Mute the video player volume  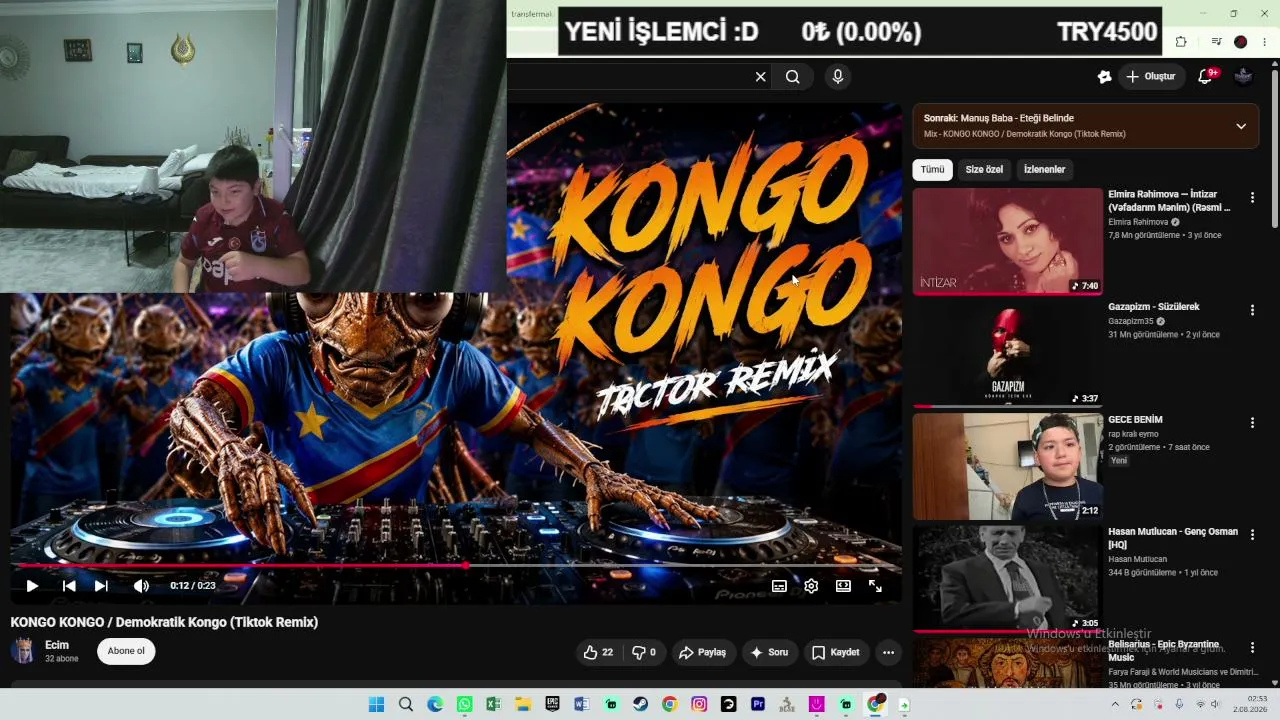tap(141, 586)
